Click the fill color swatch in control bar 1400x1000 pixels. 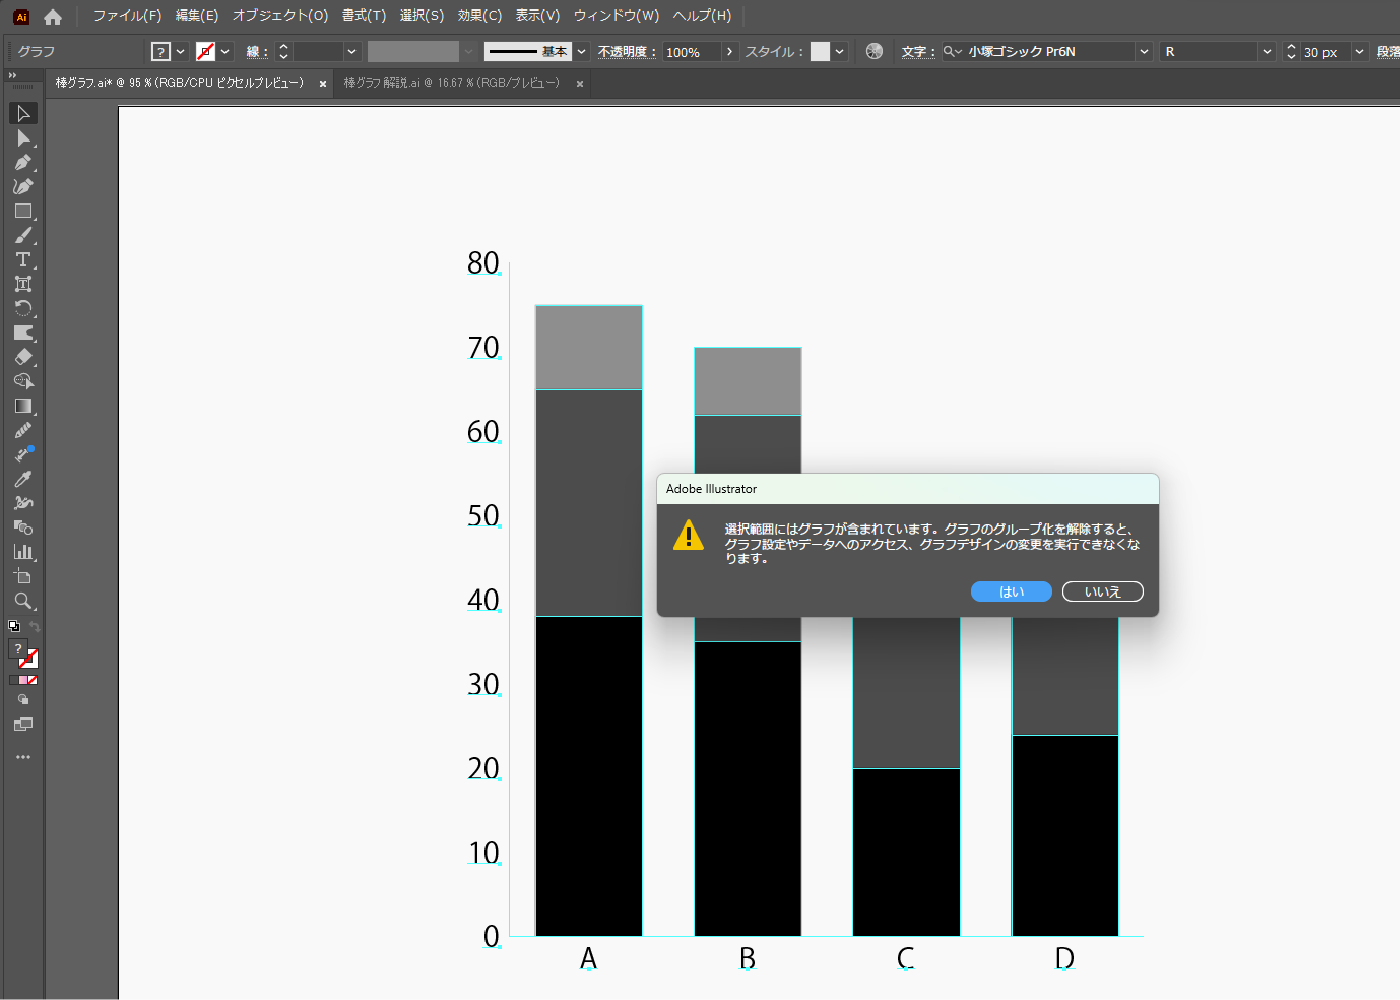(x=161, y=51)
